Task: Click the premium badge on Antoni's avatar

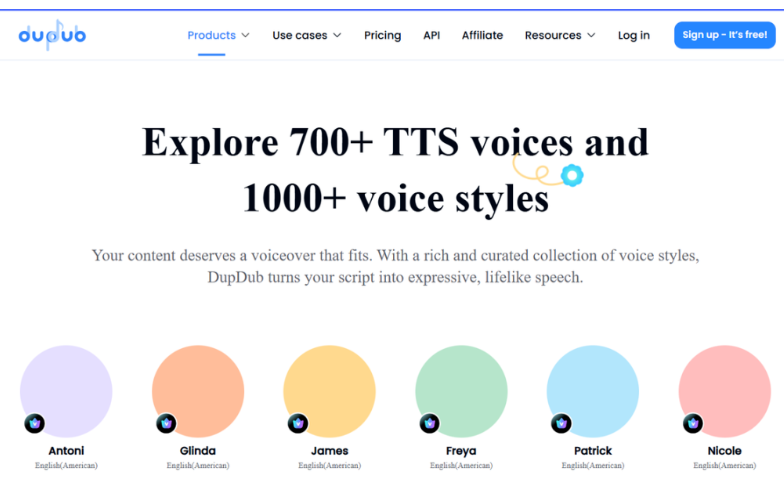Action: tap(34, 423)
